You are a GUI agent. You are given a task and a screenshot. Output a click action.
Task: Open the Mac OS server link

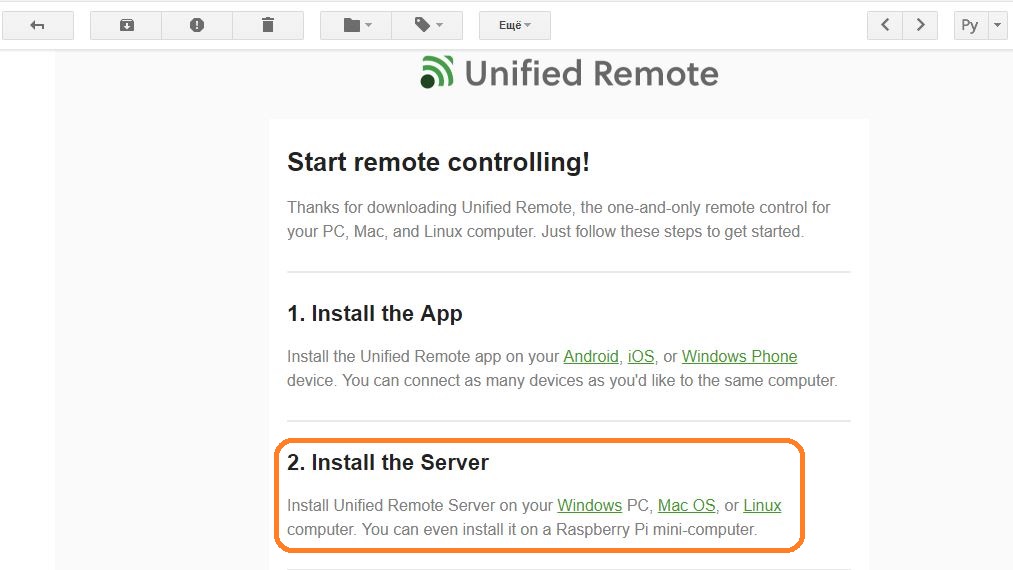(686, 505)
